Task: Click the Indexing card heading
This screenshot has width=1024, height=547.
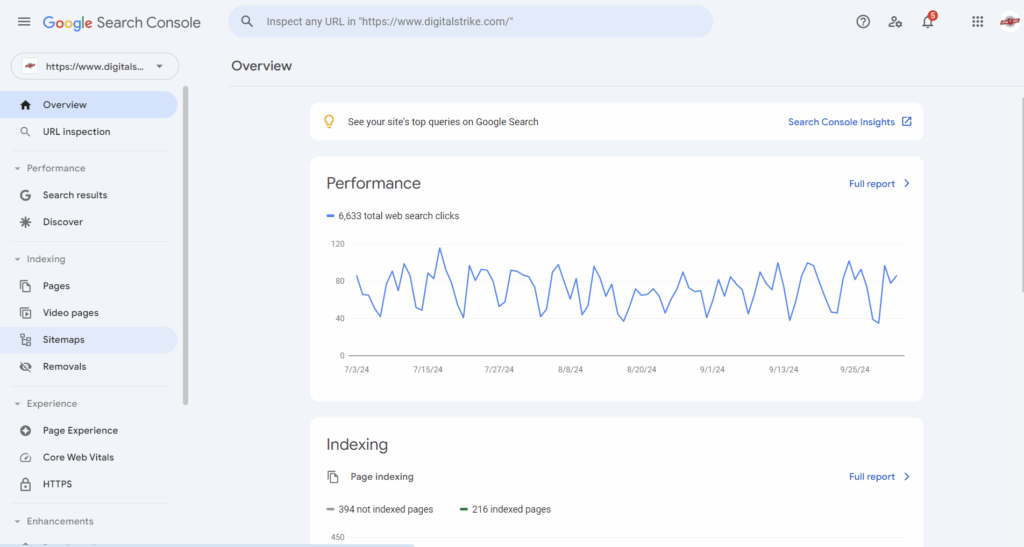Action: click(357, 445)
